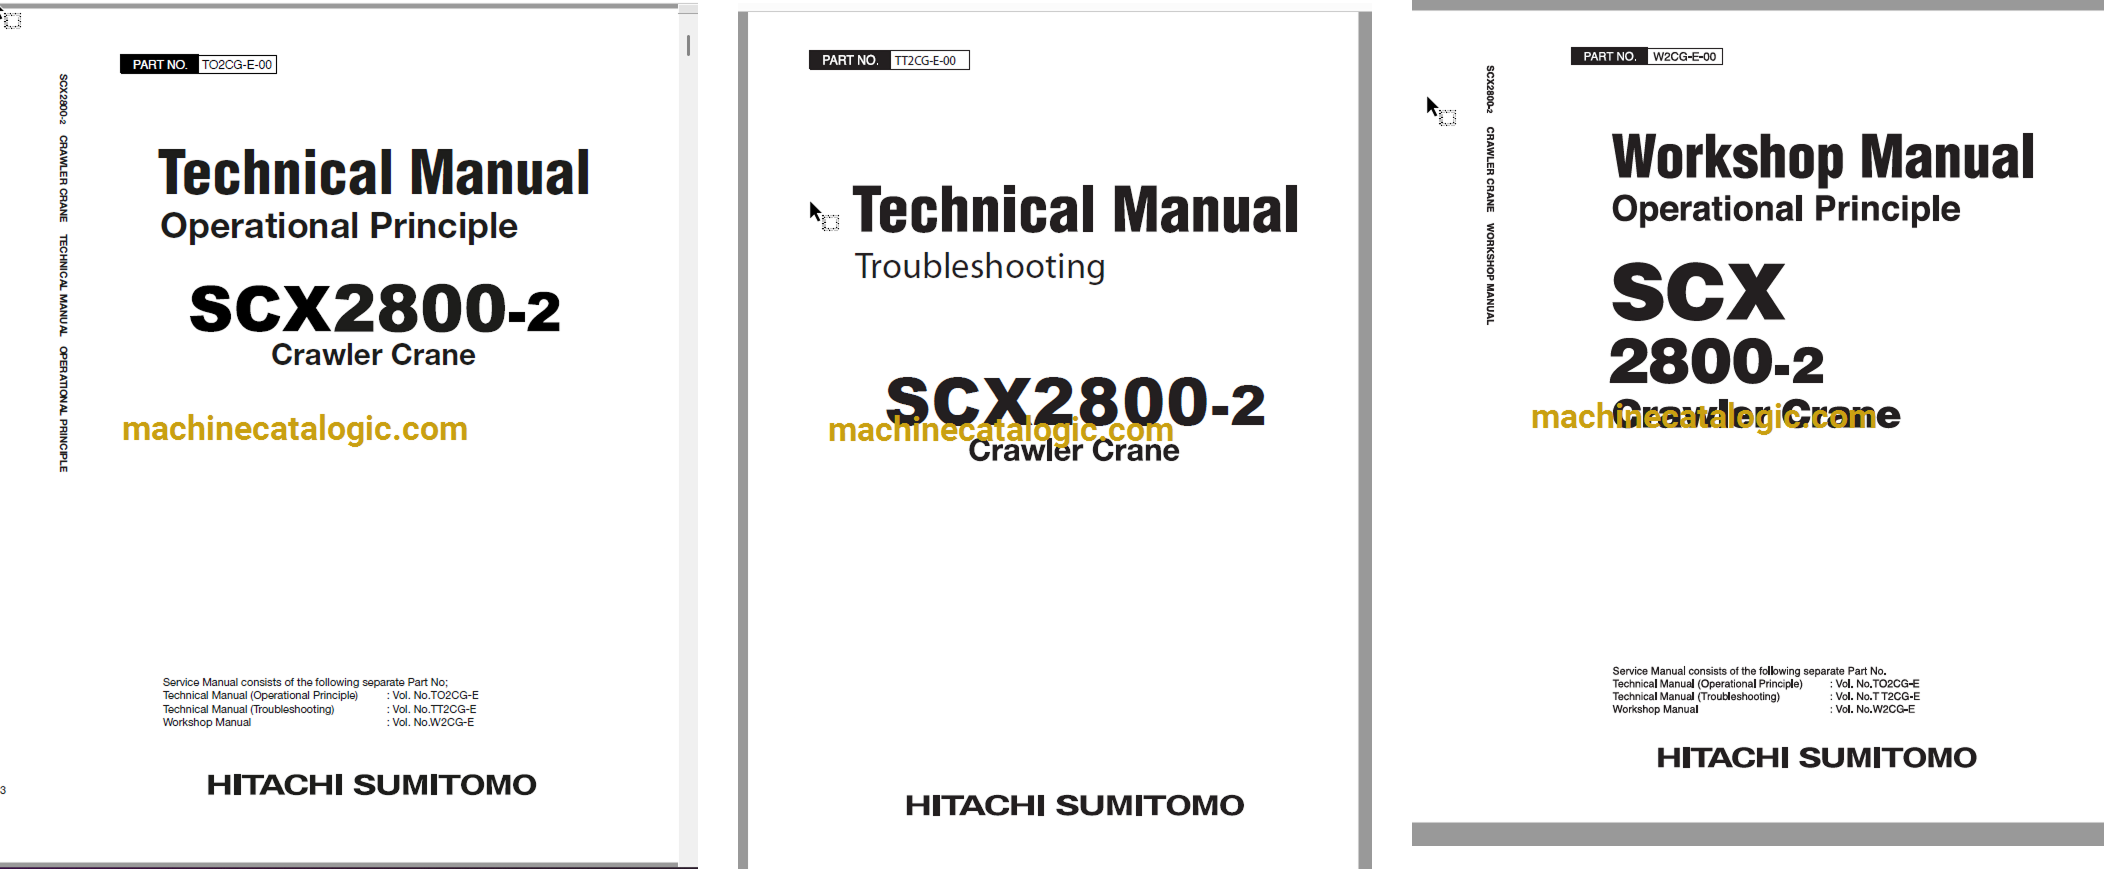Select 'Technical Manual (Operational Principle)' line on TO2CG-E-00 cover
The height and width of the screenshot is (869, 2104).
(260, 696)
